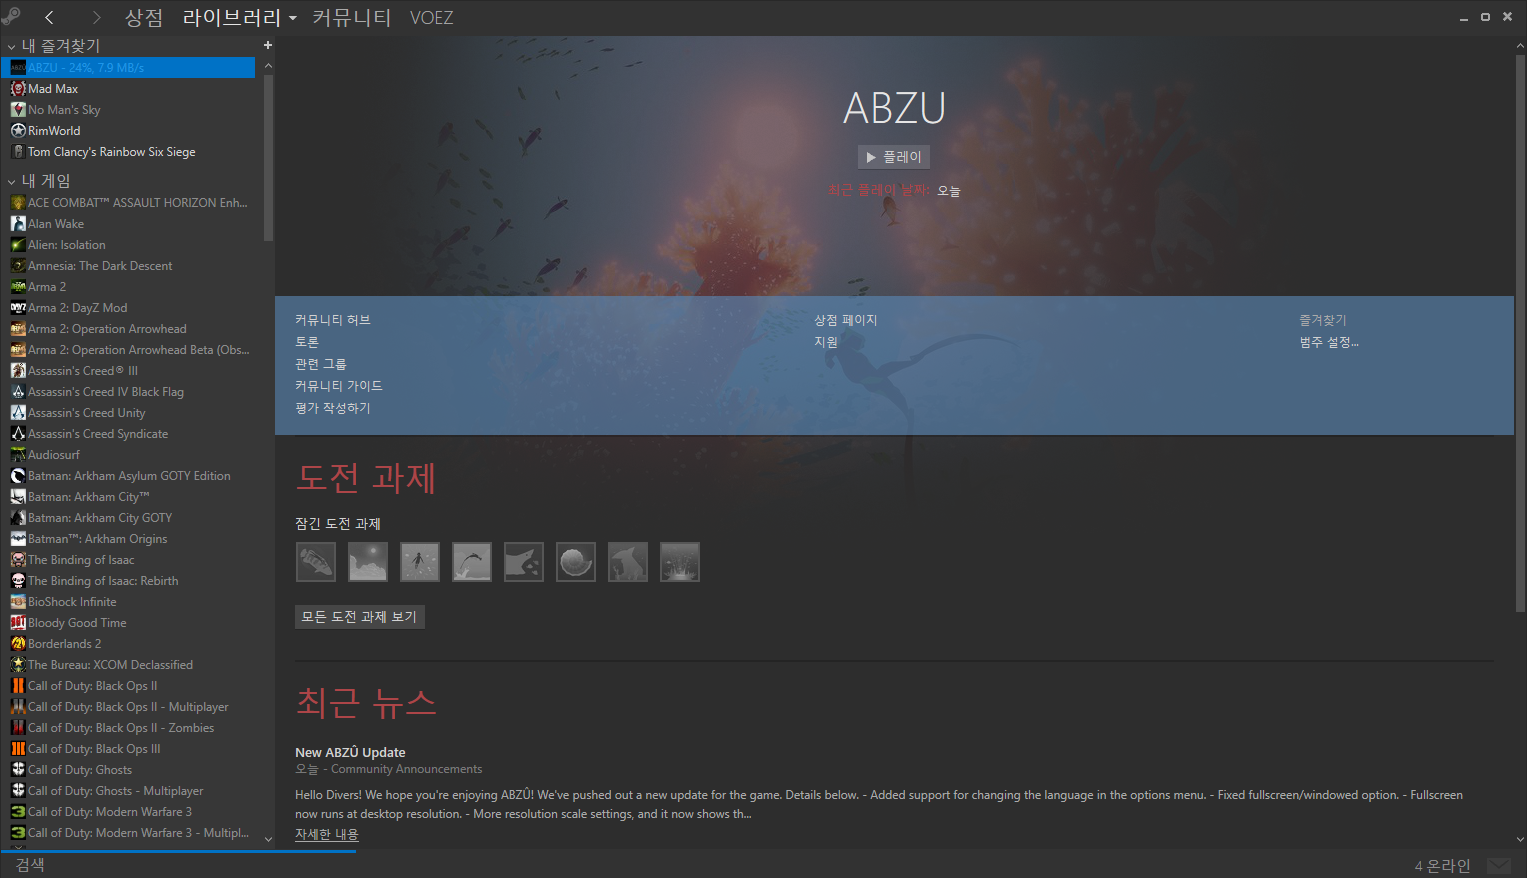Open the 관련 그룹 link
1527x878 pixels.
(x=321, y=364)
